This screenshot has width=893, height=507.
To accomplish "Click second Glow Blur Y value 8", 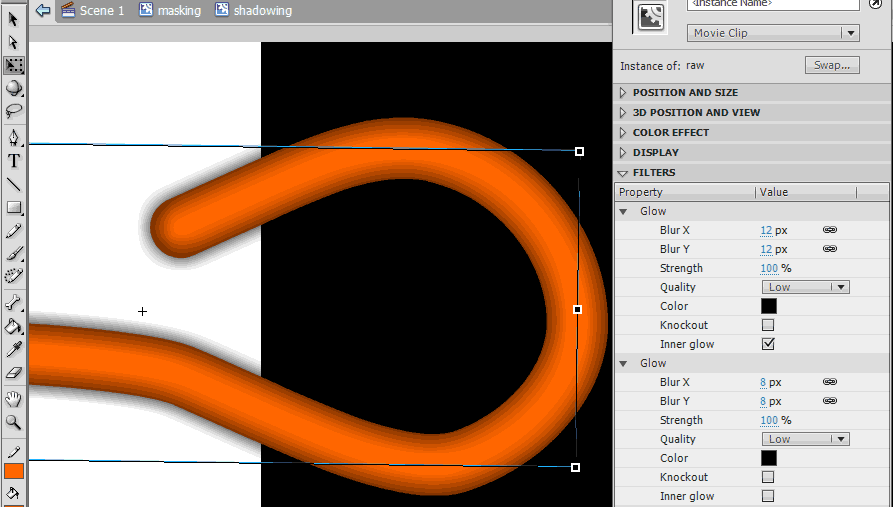I will [763, 401].
